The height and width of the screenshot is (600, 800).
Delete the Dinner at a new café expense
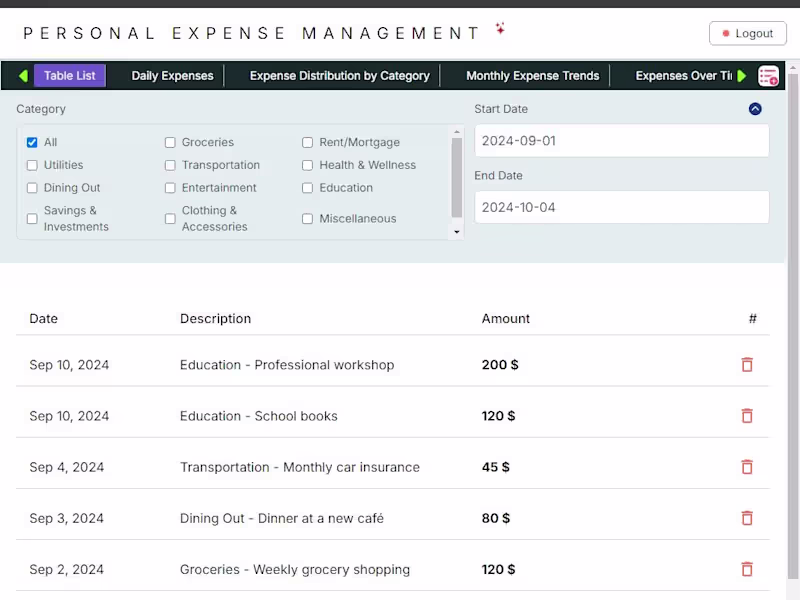tap(747, 518)
